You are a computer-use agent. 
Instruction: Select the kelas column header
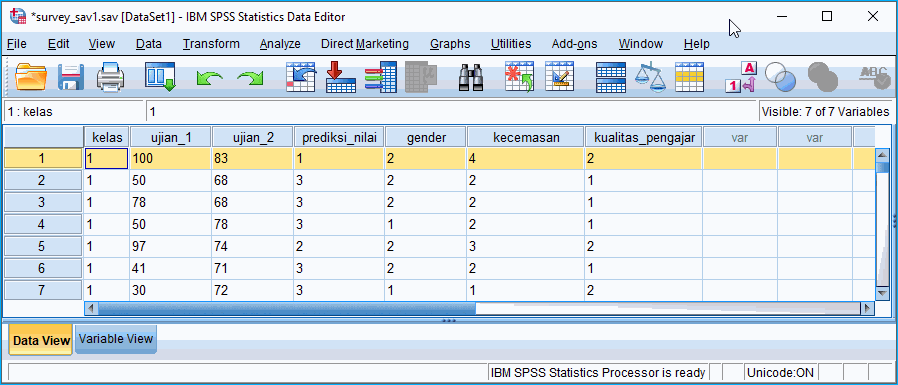(107, 138)
